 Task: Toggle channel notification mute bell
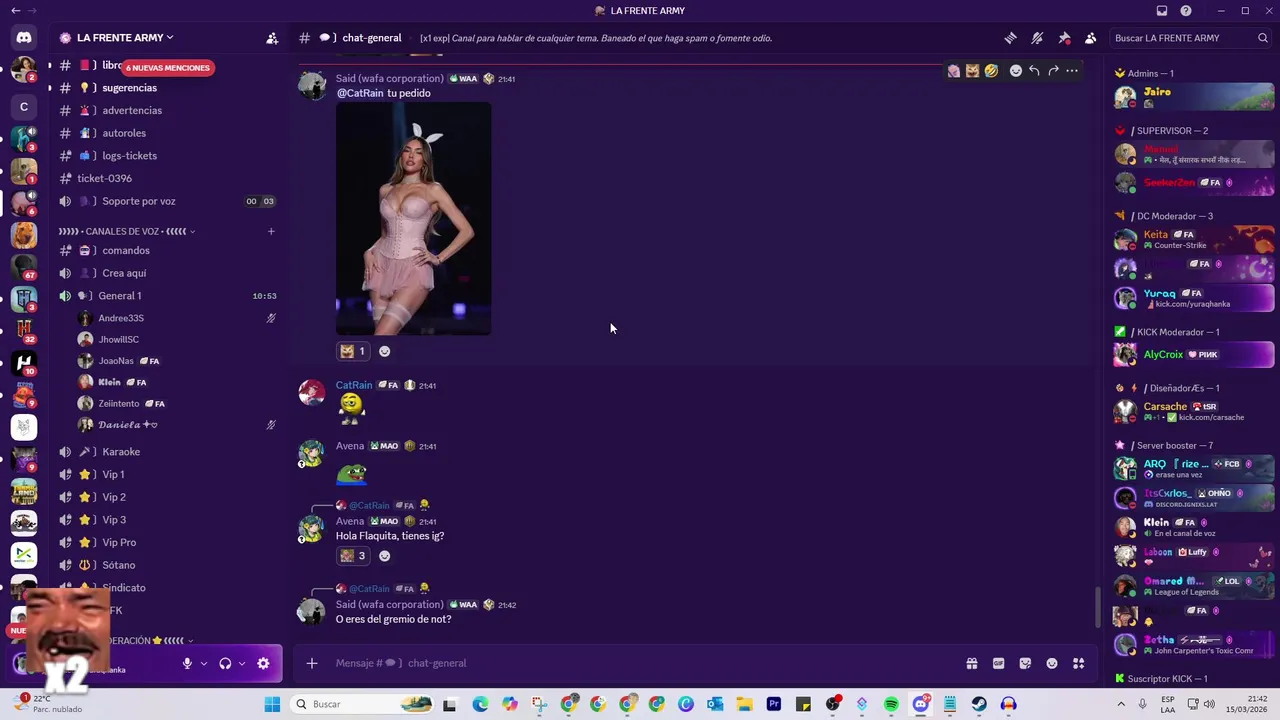click(x=1037, y=38)
